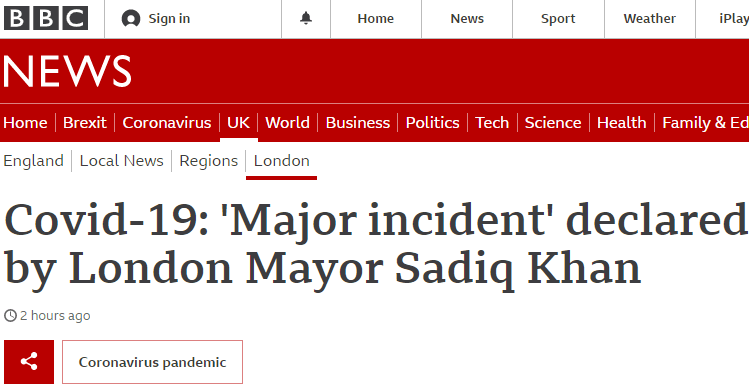Click the red share icon button
This screenshot has height=388, width=749.
coord(29,362)
